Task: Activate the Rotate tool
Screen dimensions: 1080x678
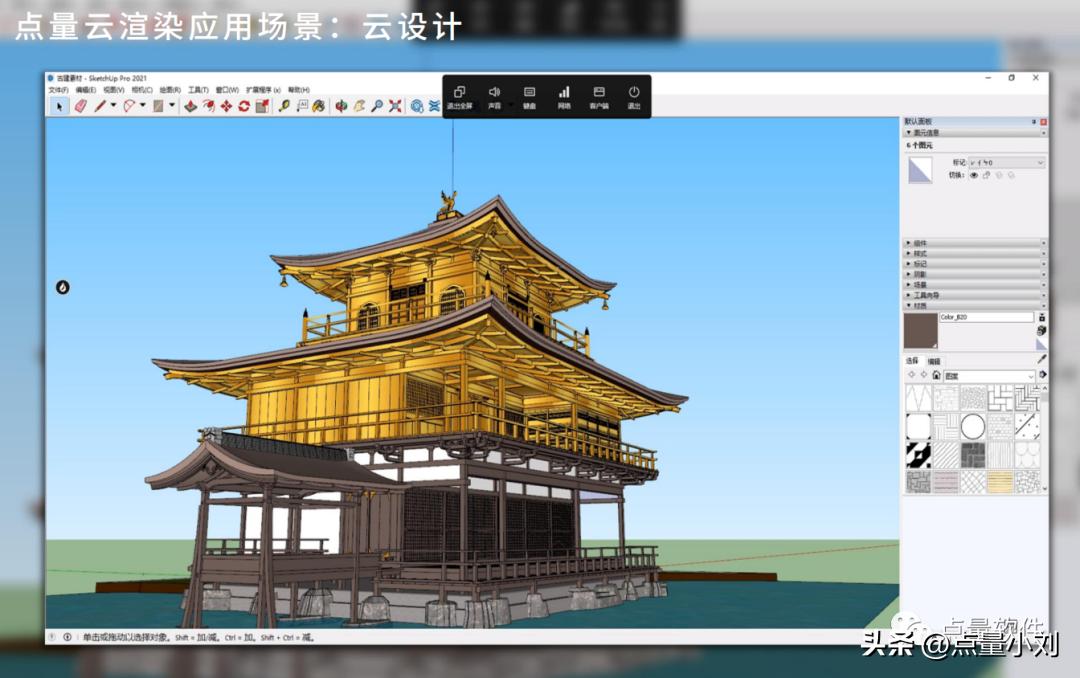Action: tap(244, 106)
